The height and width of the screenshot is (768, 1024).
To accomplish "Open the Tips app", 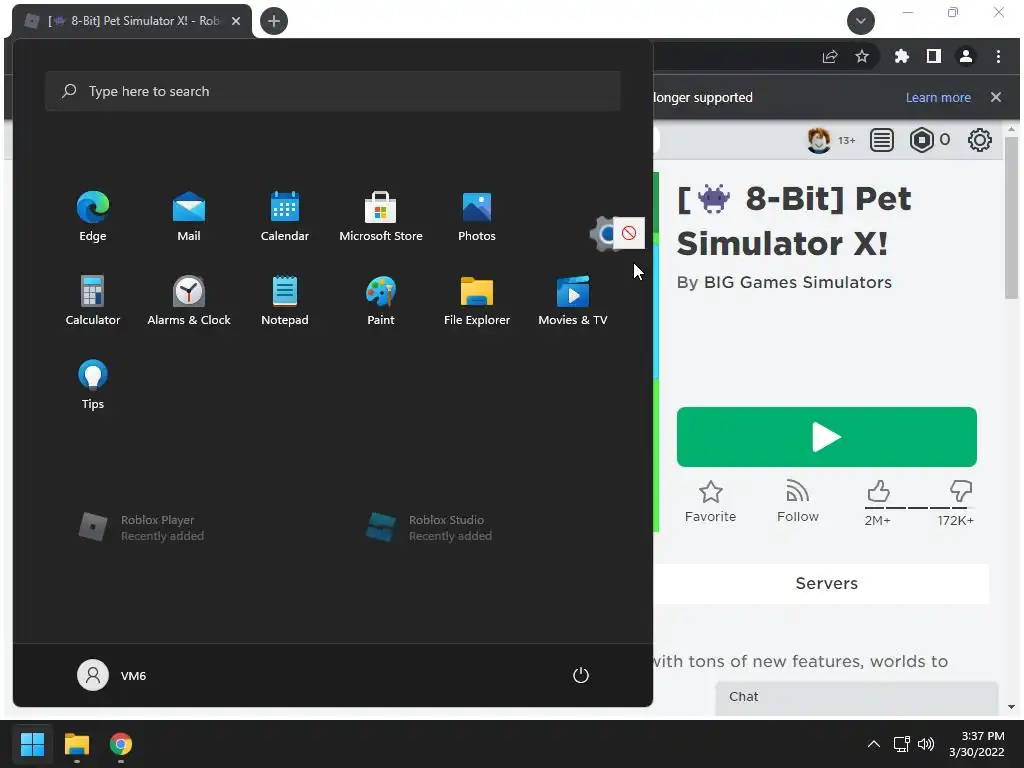I will pyautogui.click(x=93, y=385).
